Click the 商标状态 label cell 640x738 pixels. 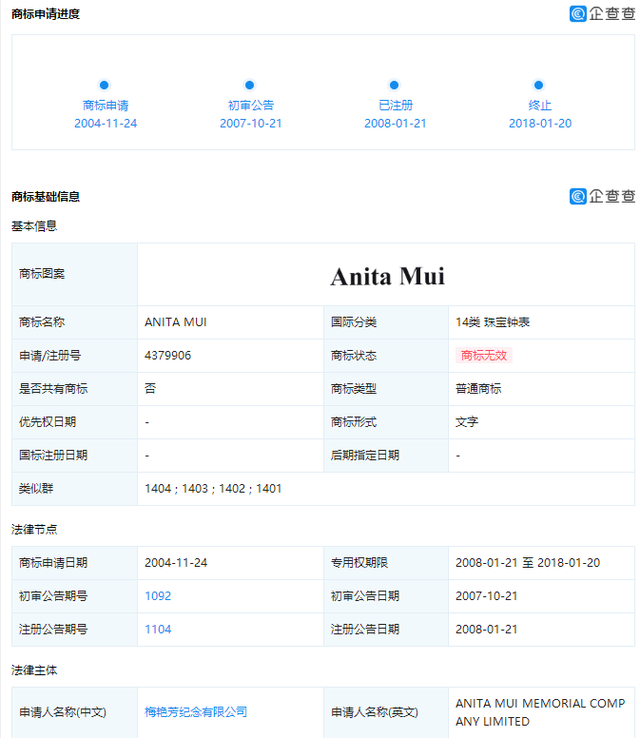coord(386,355)
